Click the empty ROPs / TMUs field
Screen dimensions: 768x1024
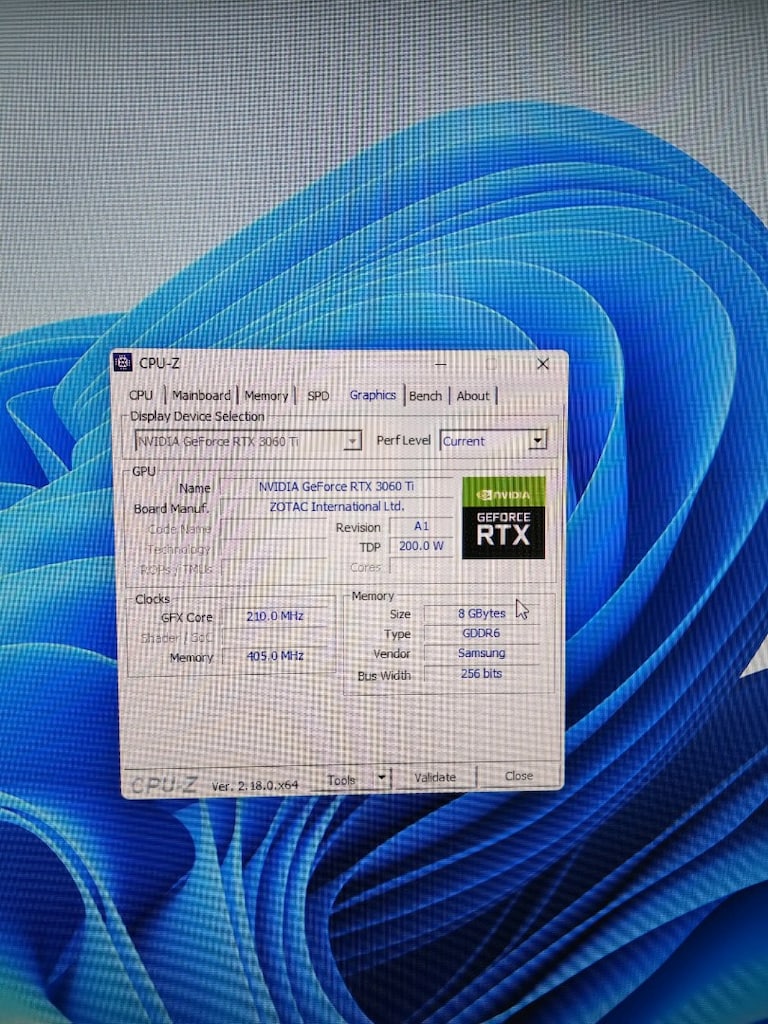coord(274,568)
